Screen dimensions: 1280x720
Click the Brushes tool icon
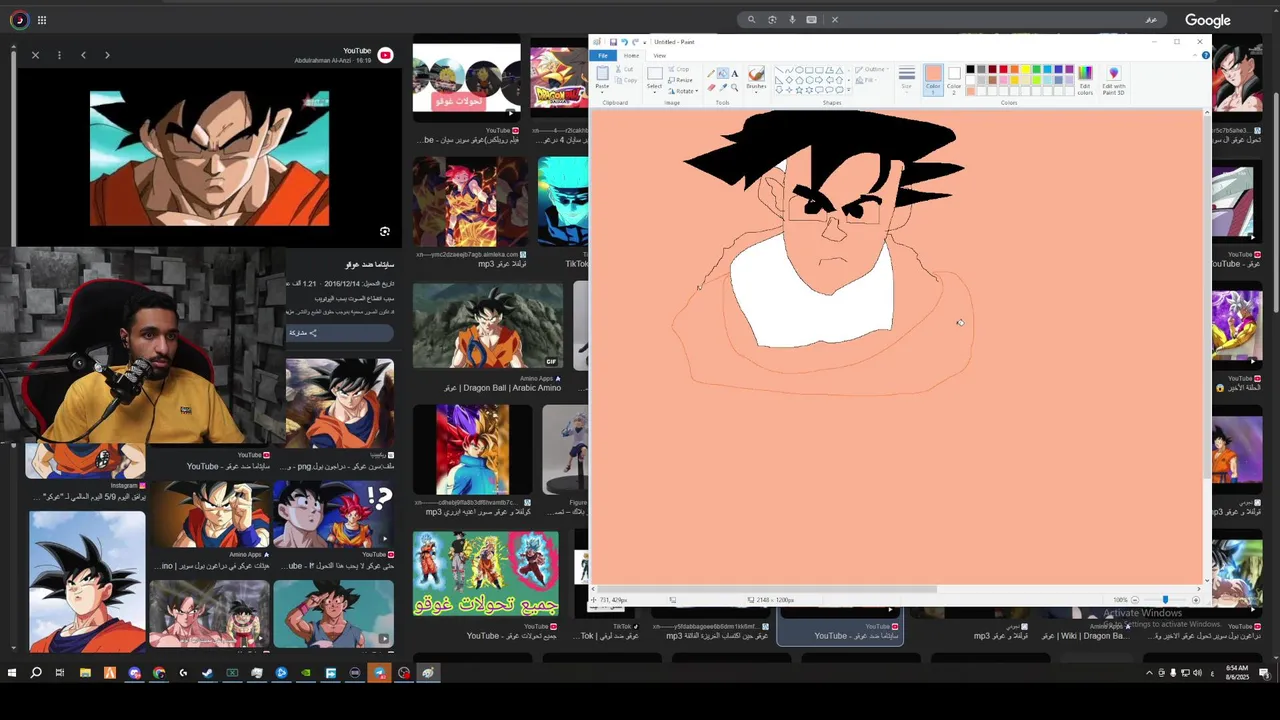pos(756,74)
